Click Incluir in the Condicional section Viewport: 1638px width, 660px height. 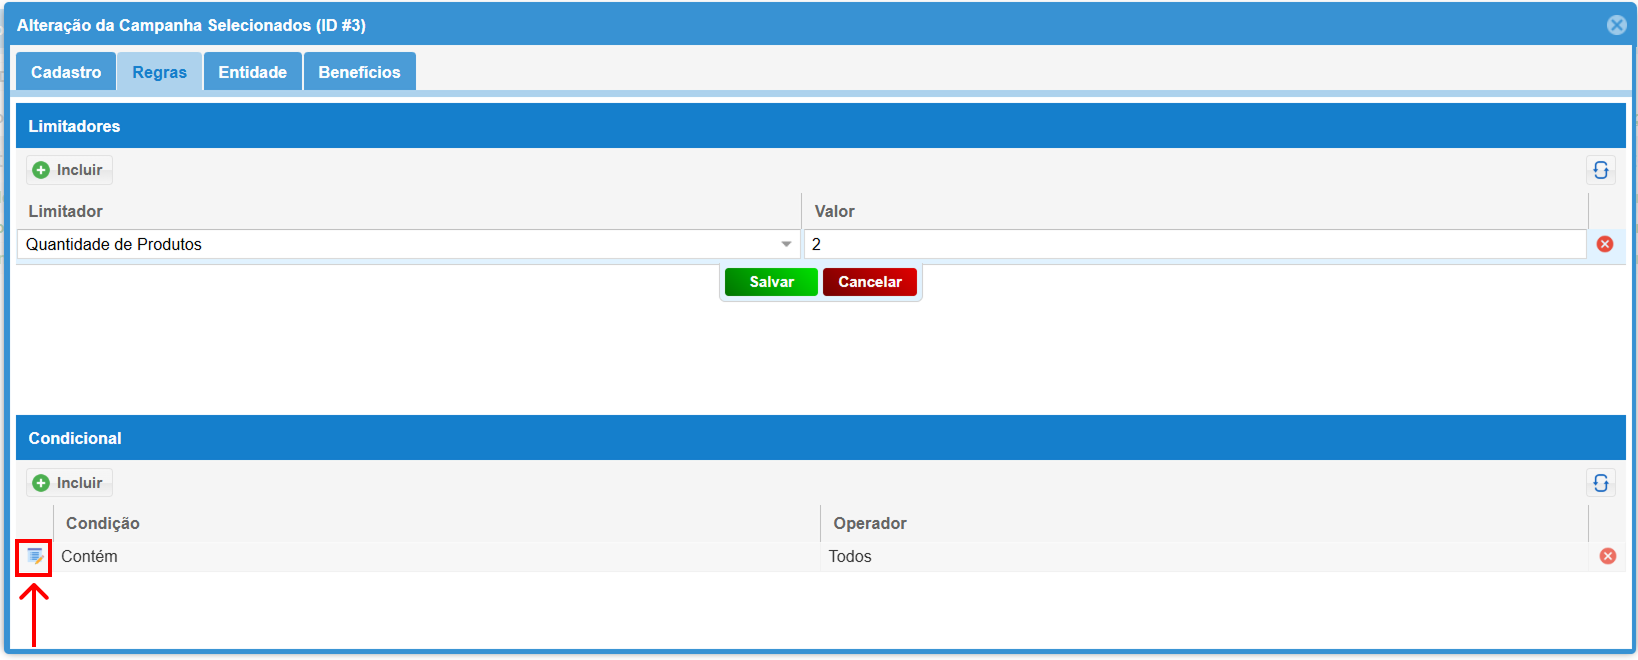click(69, 483)
